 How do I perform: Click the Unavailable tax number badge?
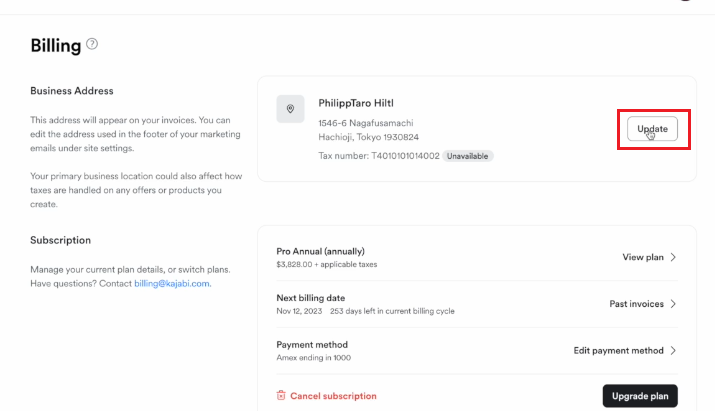point(467,156)
